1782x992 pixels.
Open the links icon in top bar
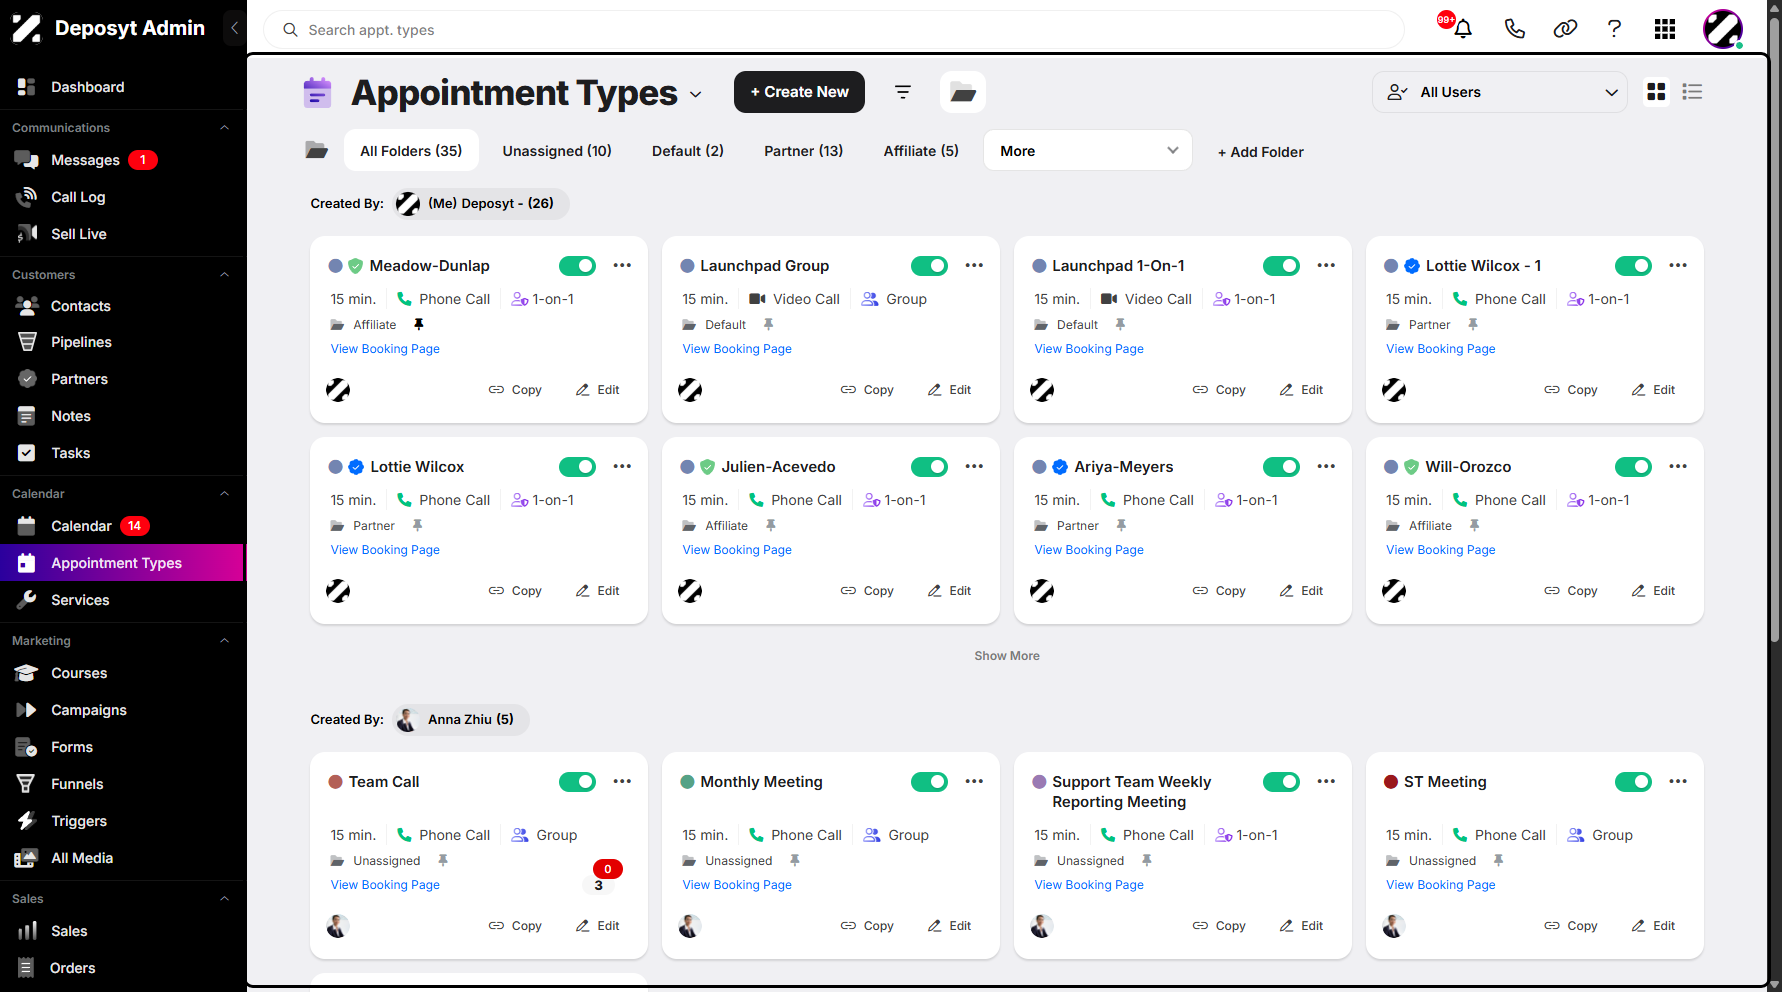coord(1565,29)
